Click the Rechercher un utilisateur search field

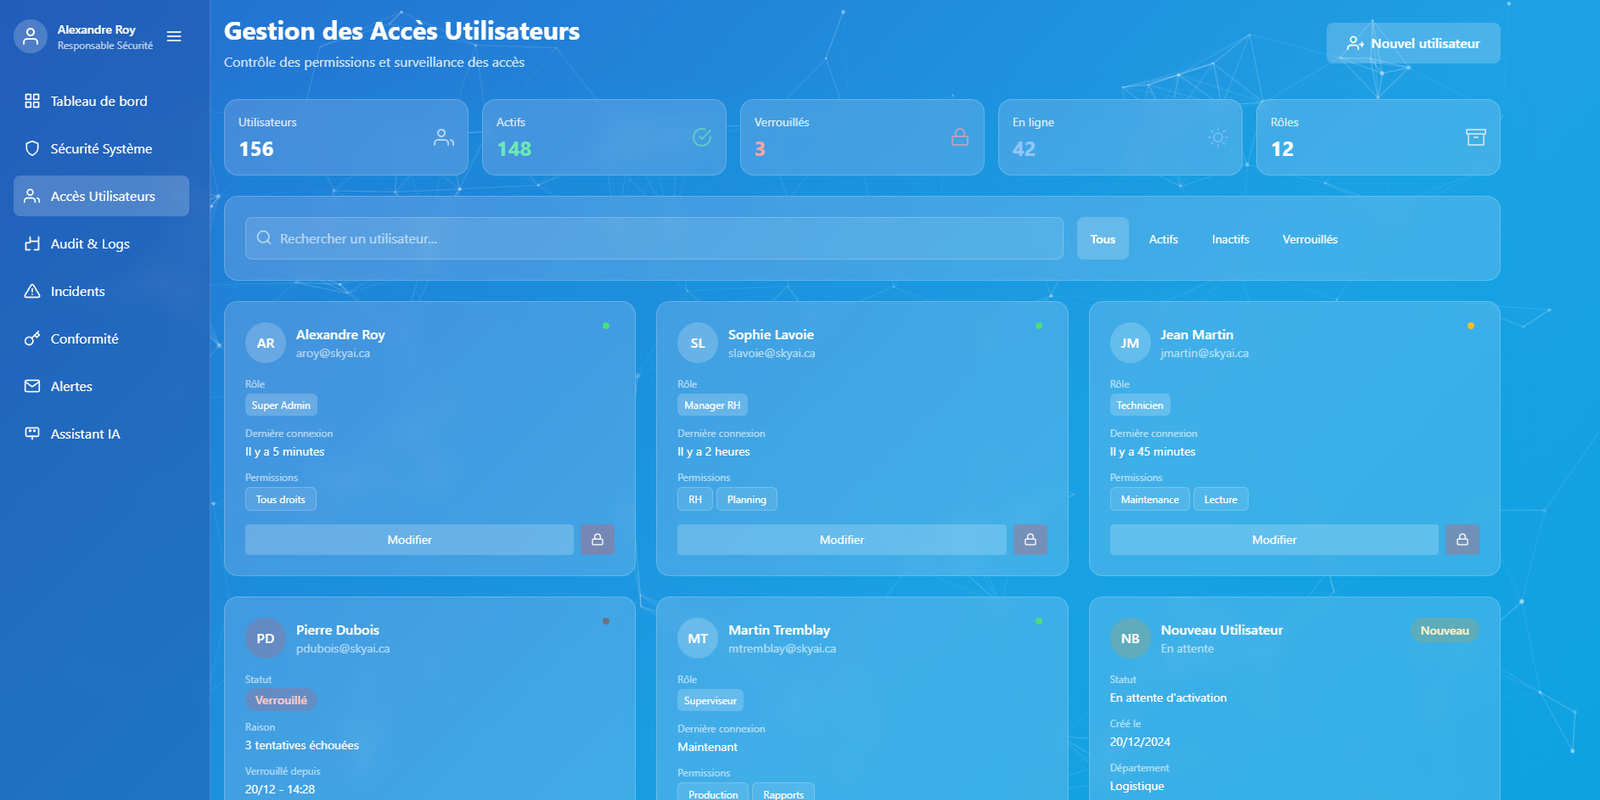(654, 239)
